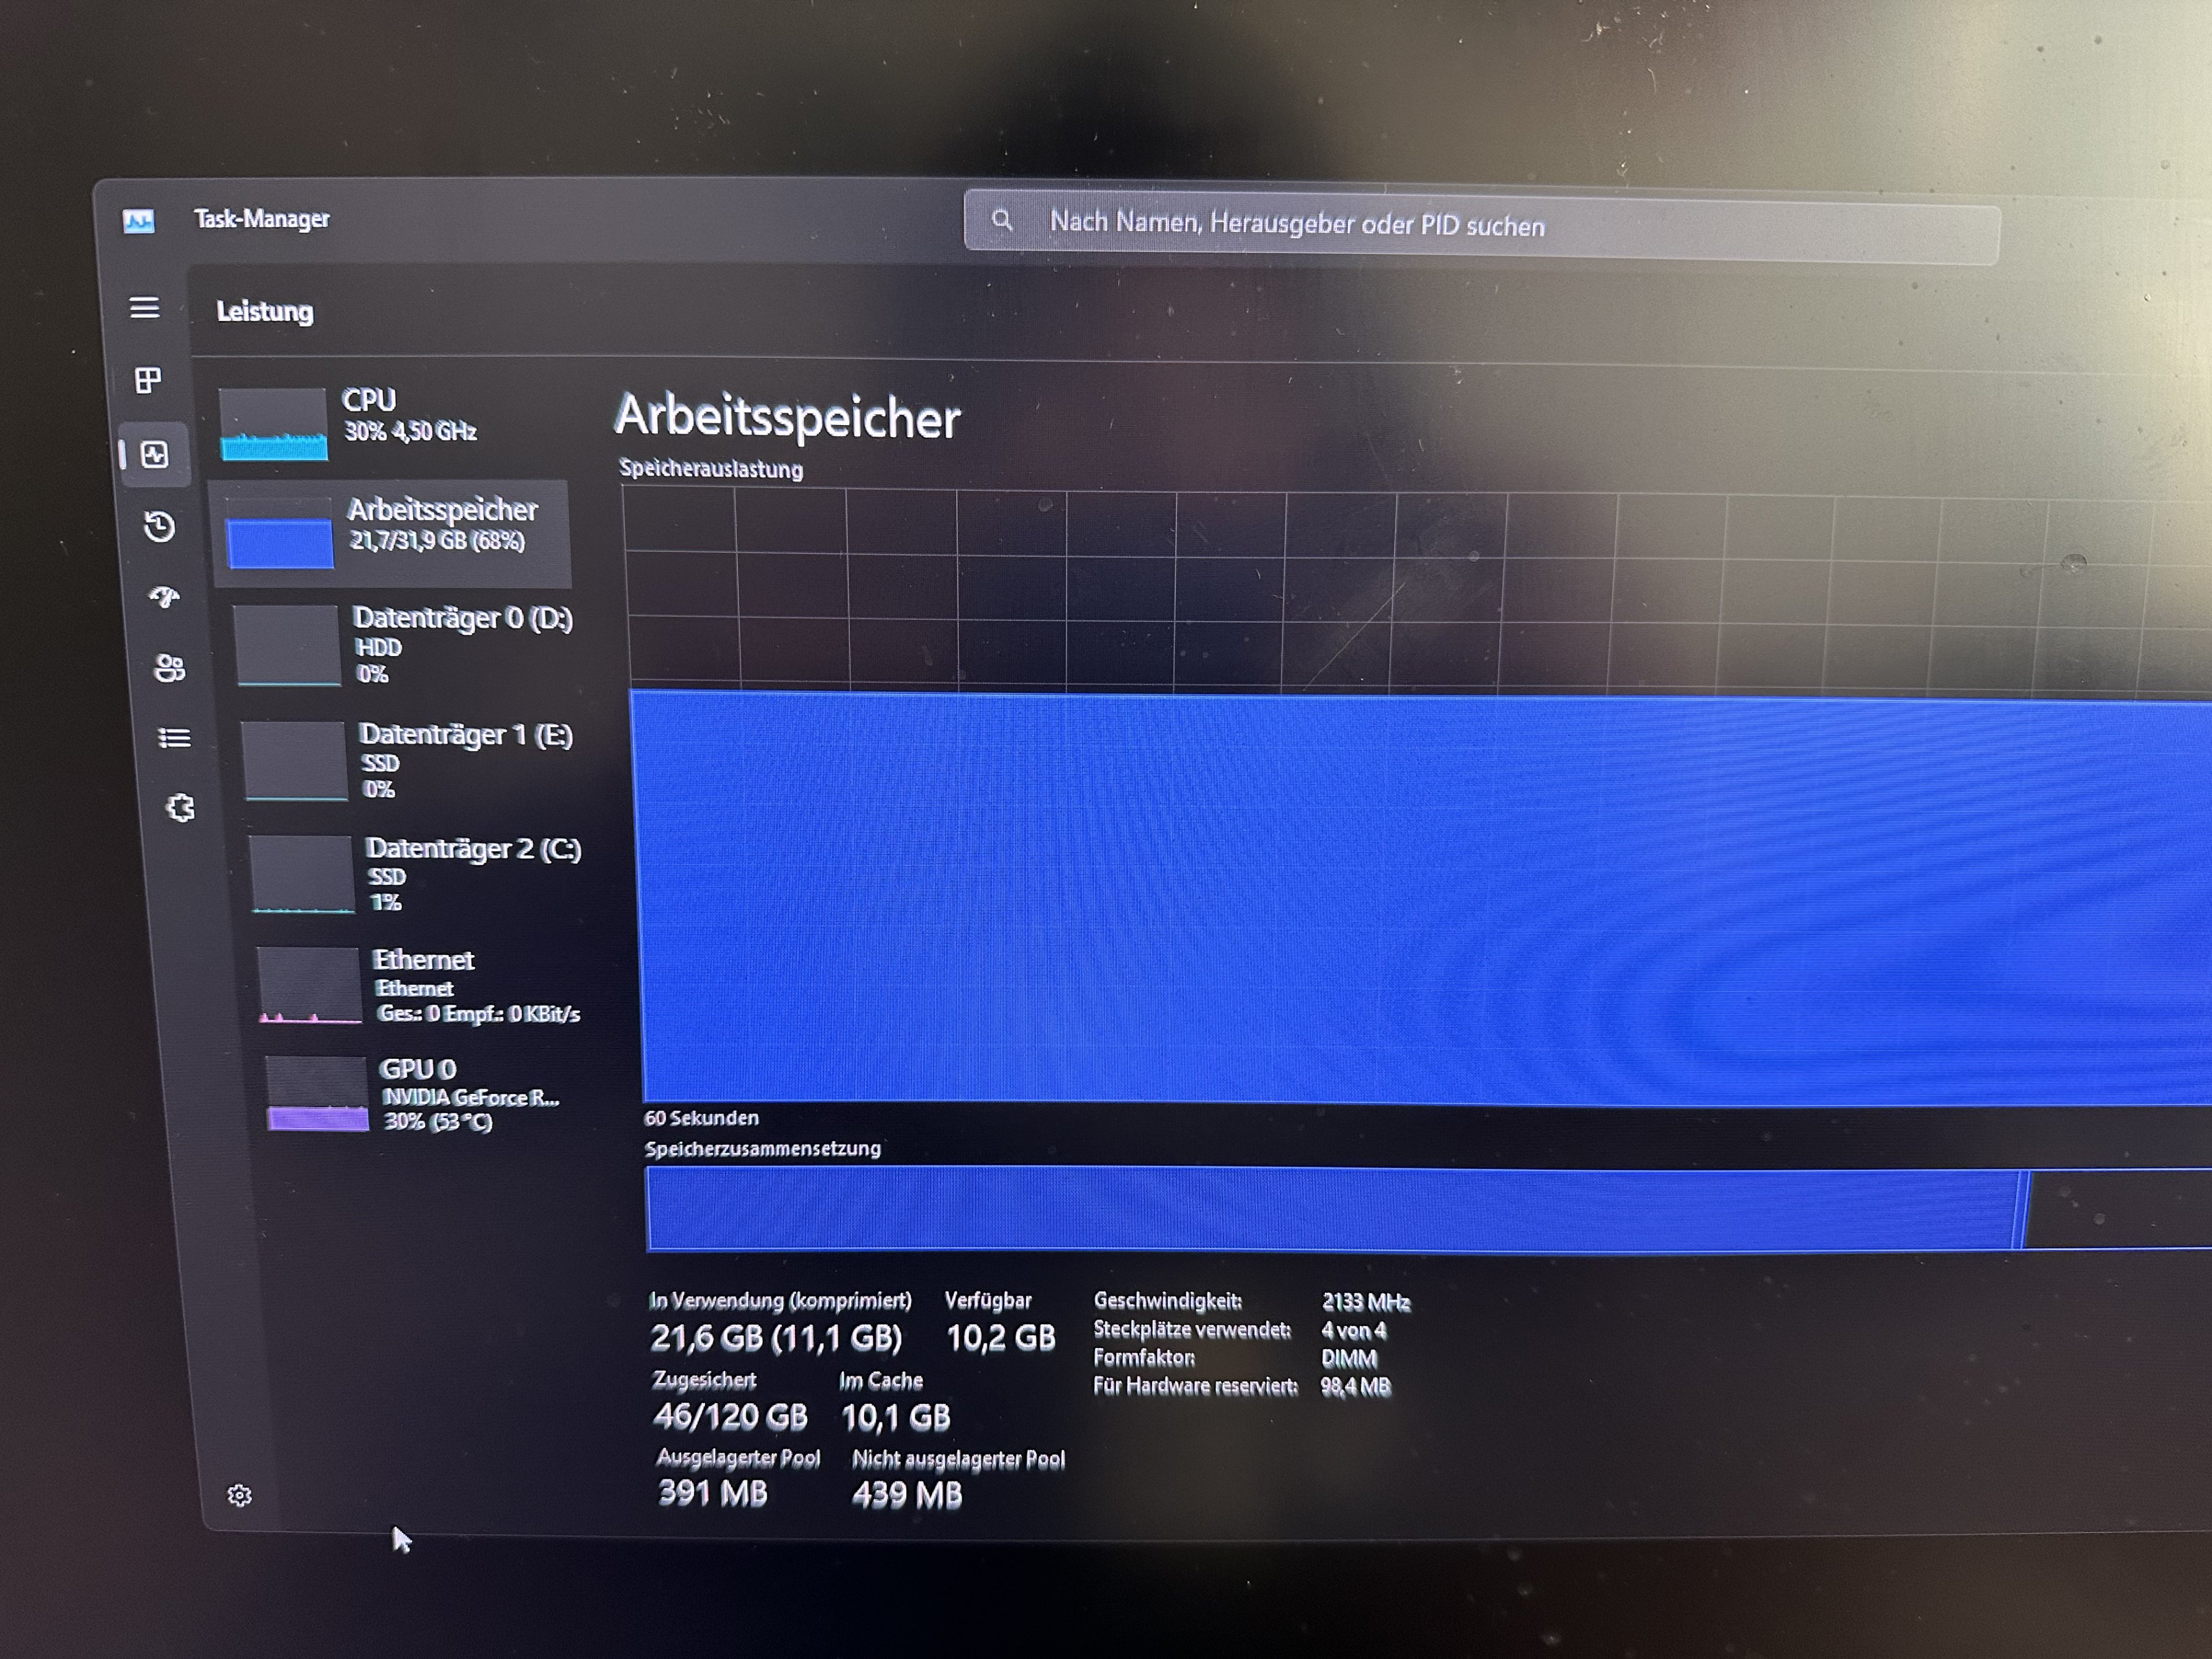Click the Speicherzusammensetzung memory composition bar

click(x=1330, y=1209)
